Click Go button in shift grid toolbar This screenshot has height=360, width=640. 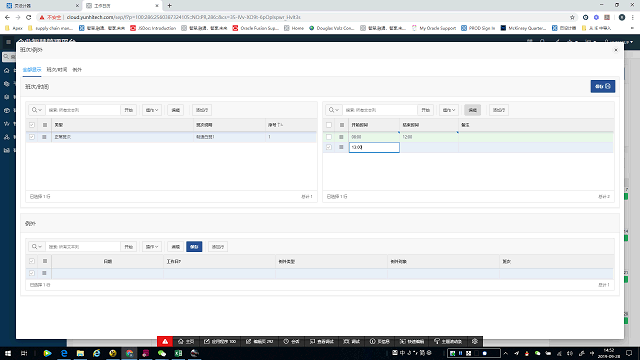pos(129,110)
